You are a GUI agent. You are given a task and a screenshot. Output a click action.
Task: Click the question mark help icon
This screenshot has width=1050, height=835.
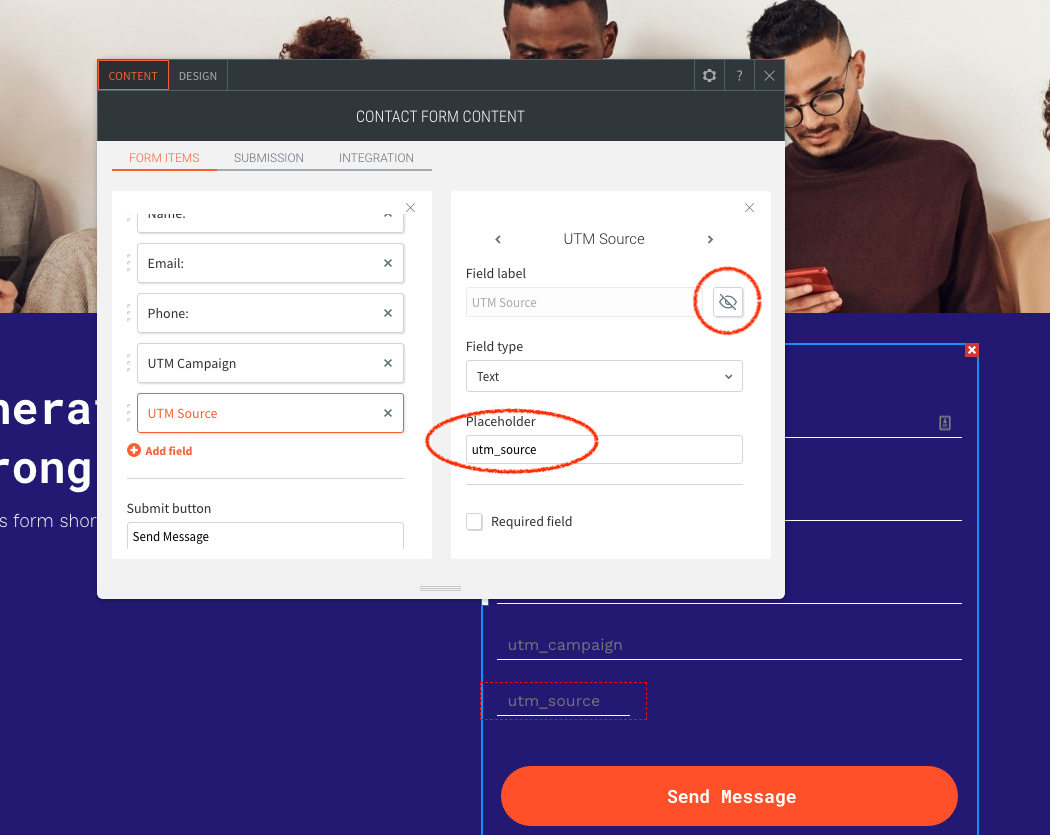tap(739, 76)
